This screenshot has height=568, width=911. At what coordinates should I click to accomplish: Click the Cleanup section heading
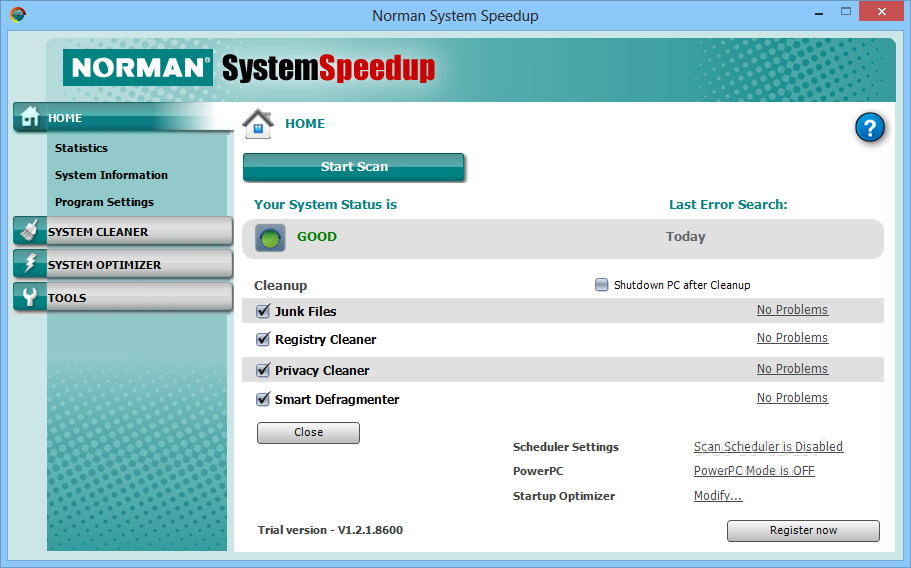click(x=281, y=286)
